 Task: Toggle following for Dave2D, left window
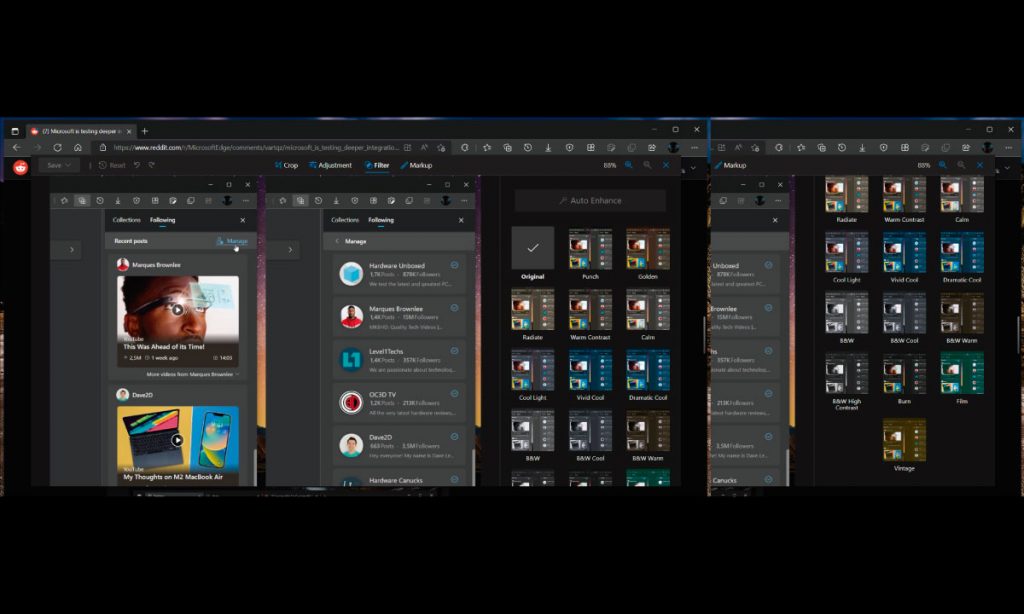click(455, 436)
